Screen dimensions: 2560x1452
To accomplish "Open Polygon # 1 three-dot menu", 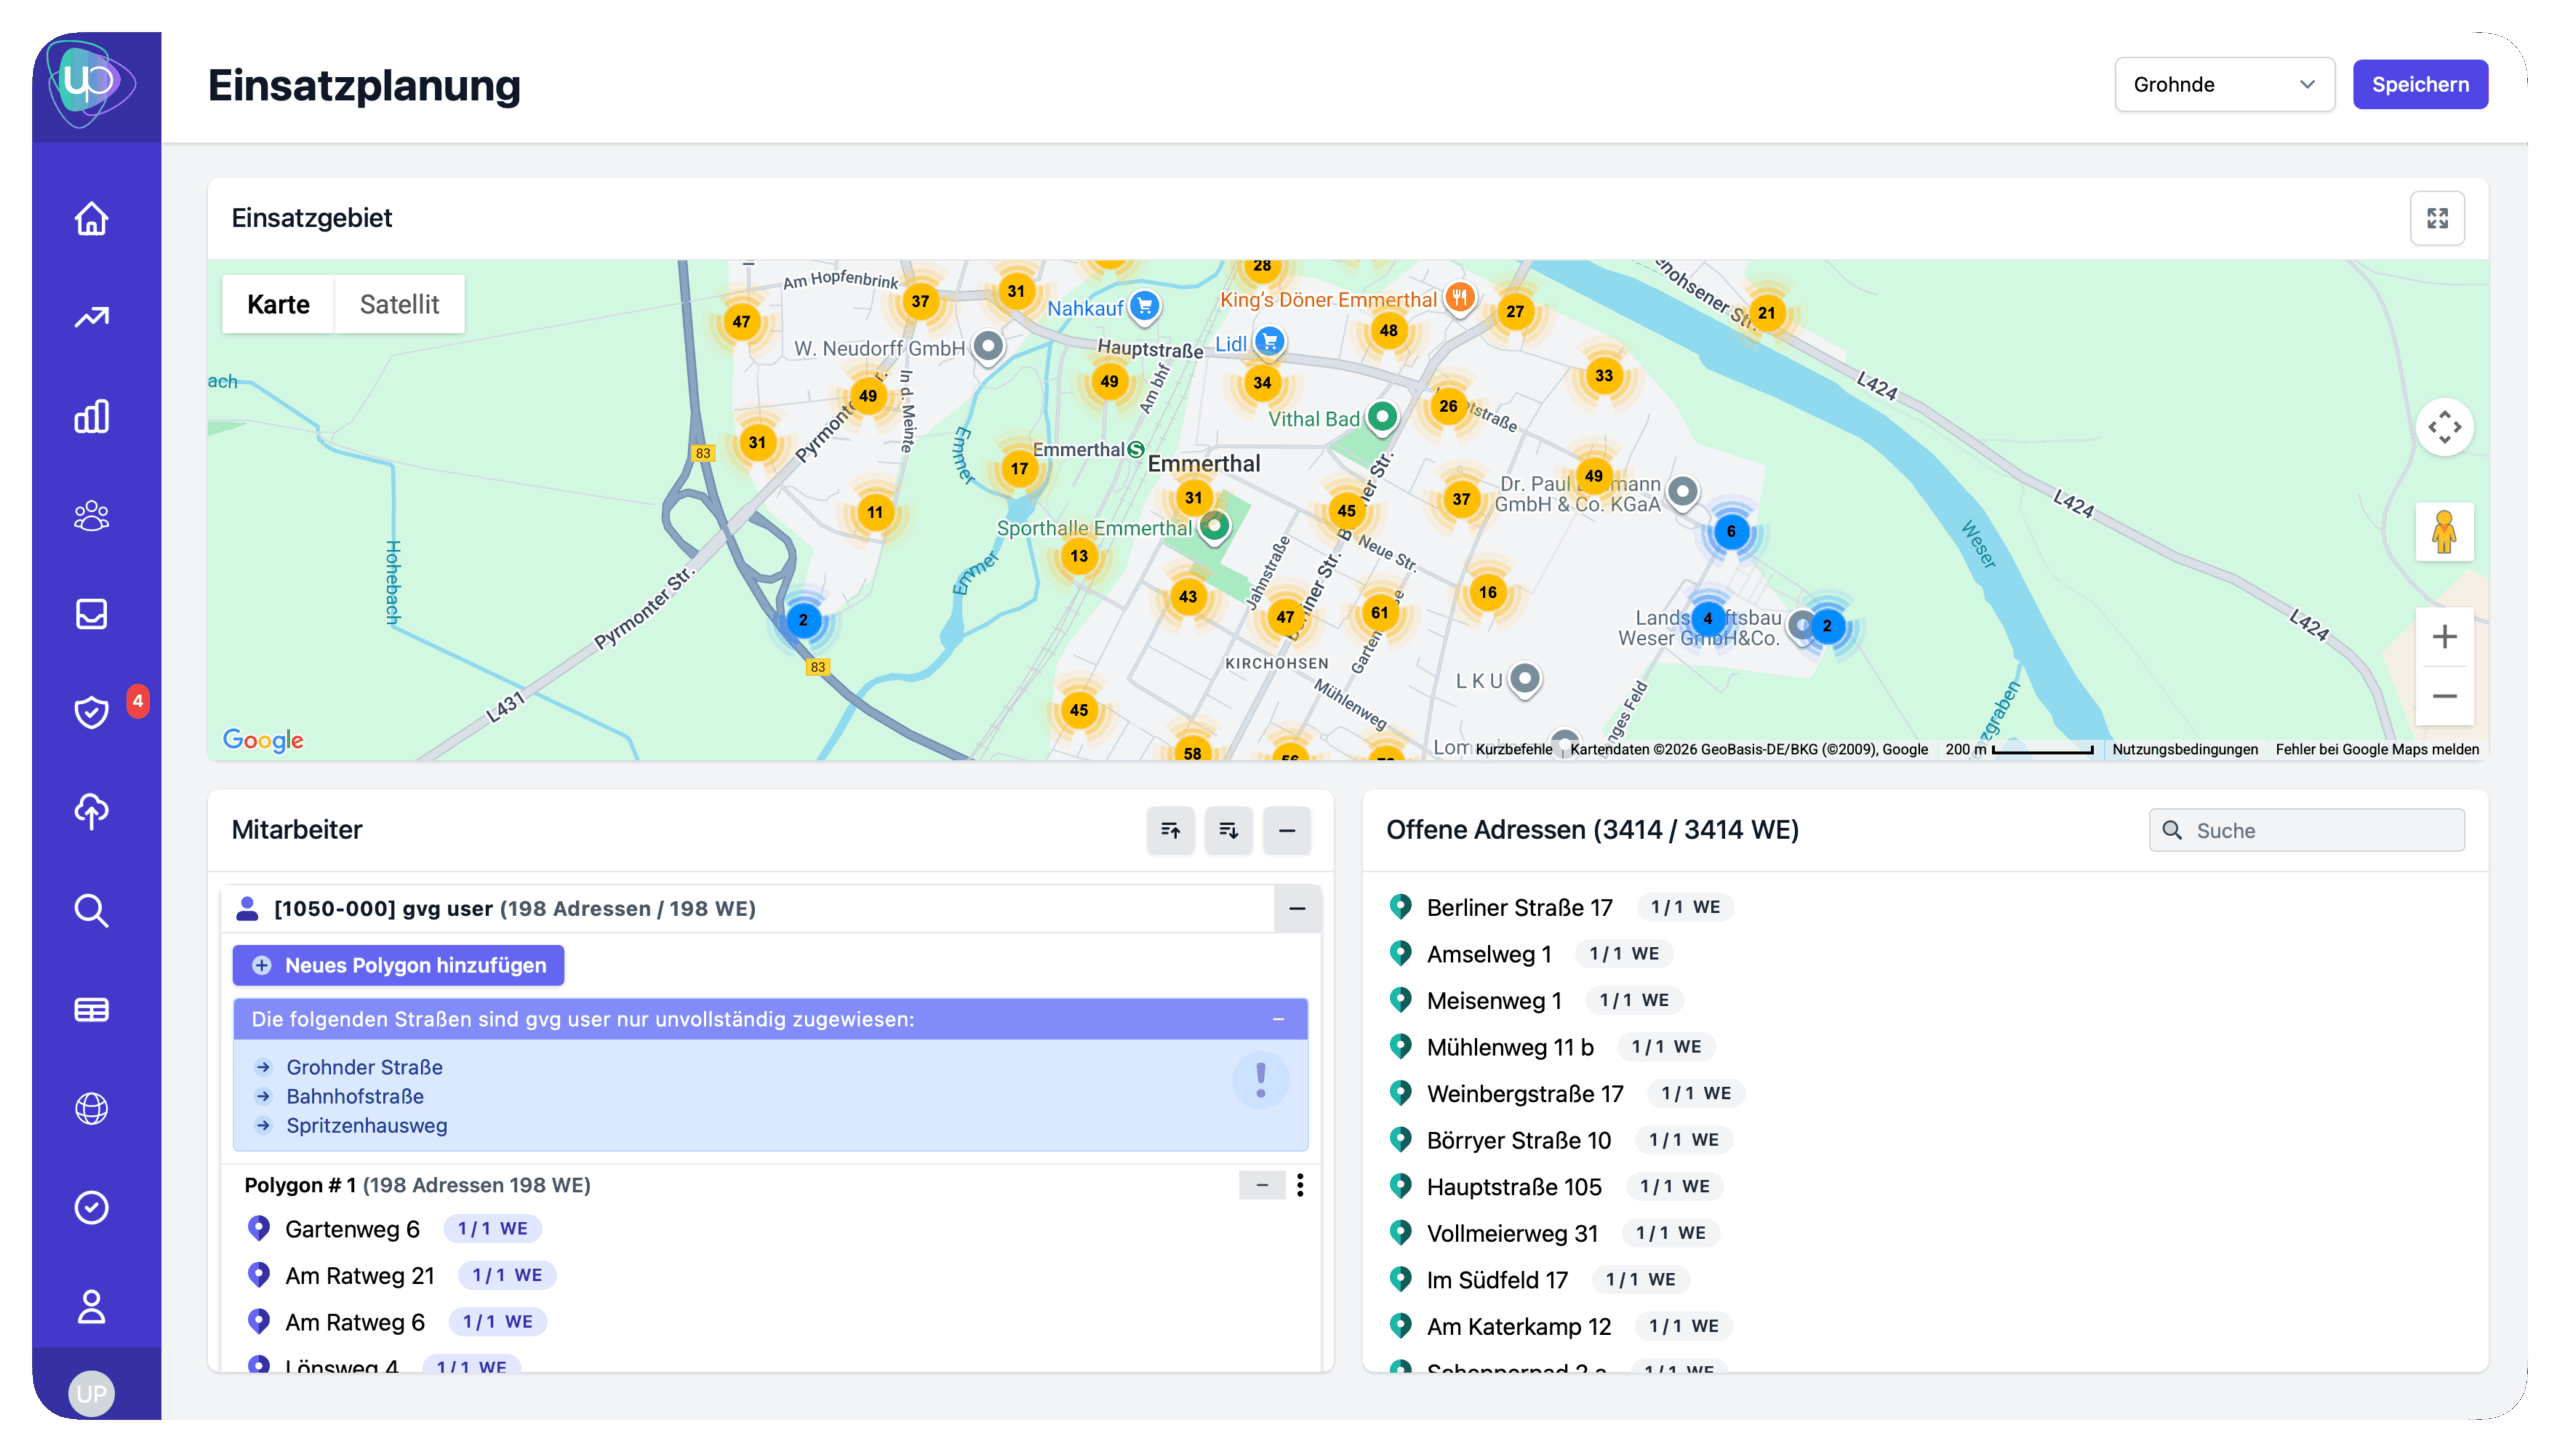I will pos(1300,1185).
